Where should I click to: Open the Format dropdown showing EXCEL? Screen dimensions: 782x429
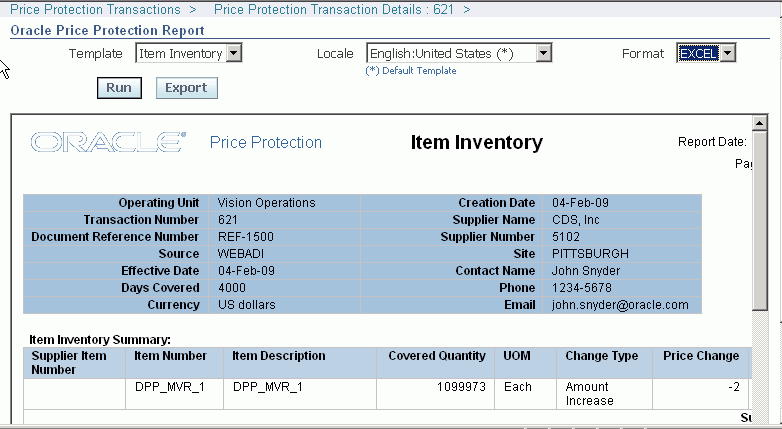click(706, 53)
